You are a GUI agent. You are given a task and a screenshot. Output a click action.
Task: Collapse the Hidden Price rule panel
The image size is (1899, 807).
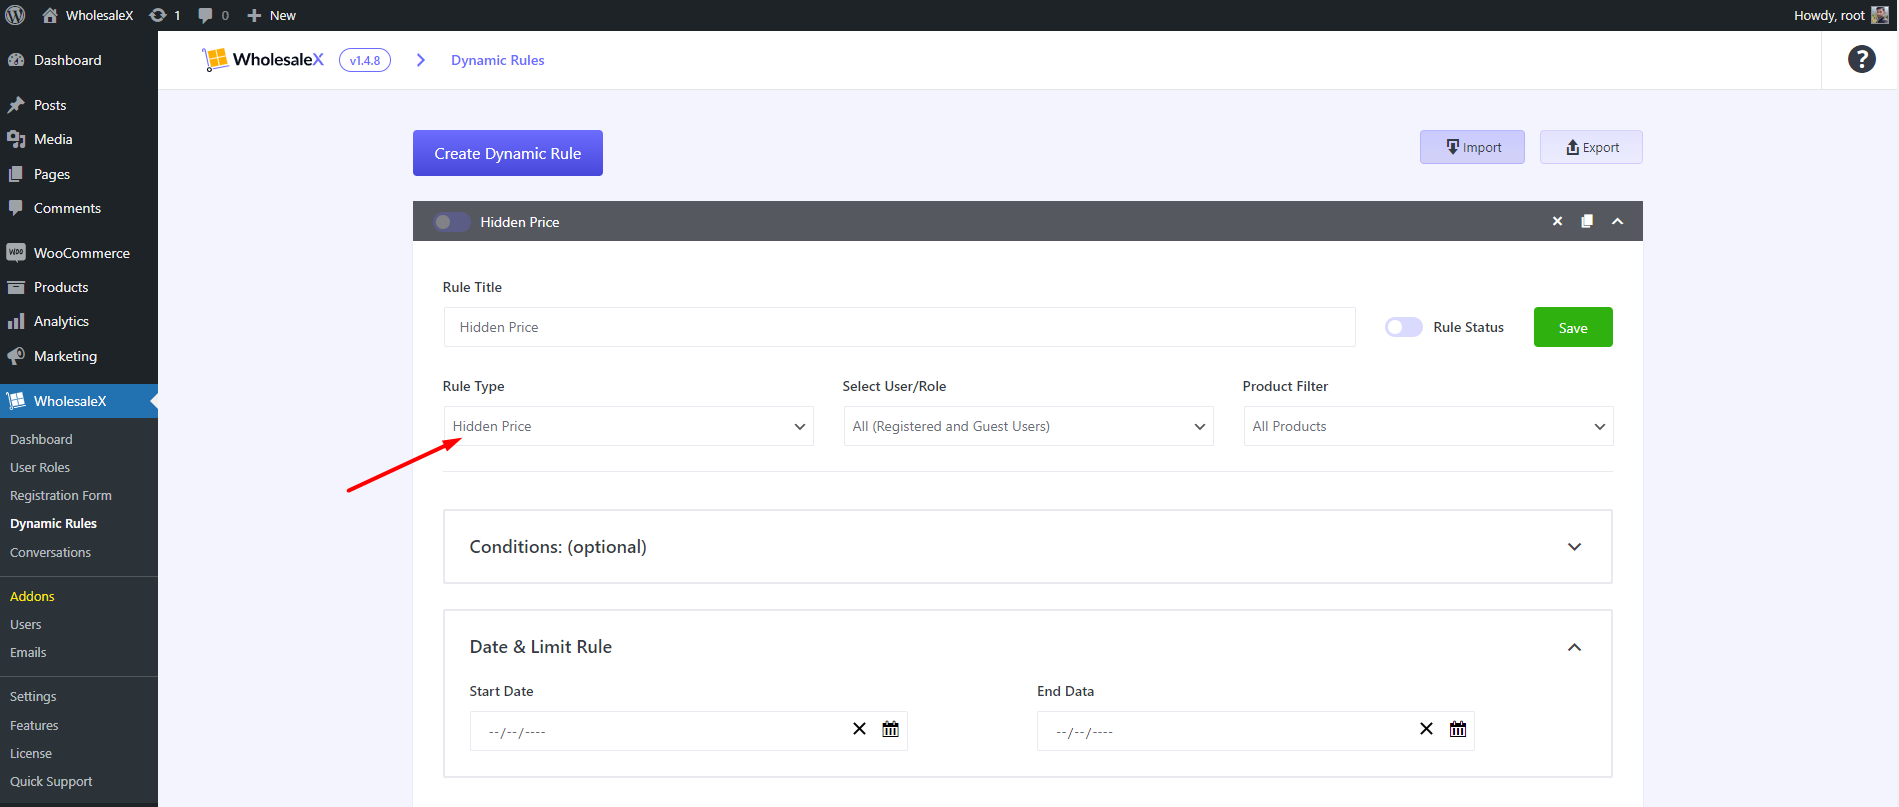tap(1617, 221)
